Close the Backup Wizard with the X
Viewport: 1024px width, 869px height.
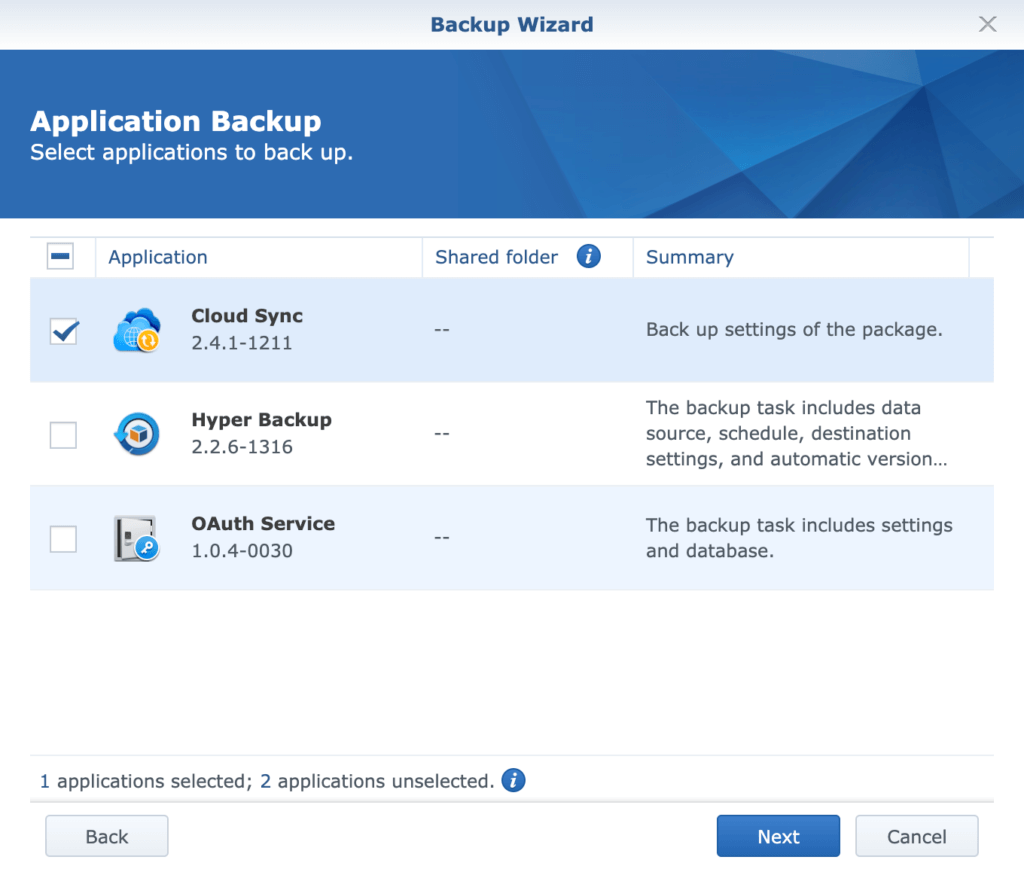(x=987, y=24)
